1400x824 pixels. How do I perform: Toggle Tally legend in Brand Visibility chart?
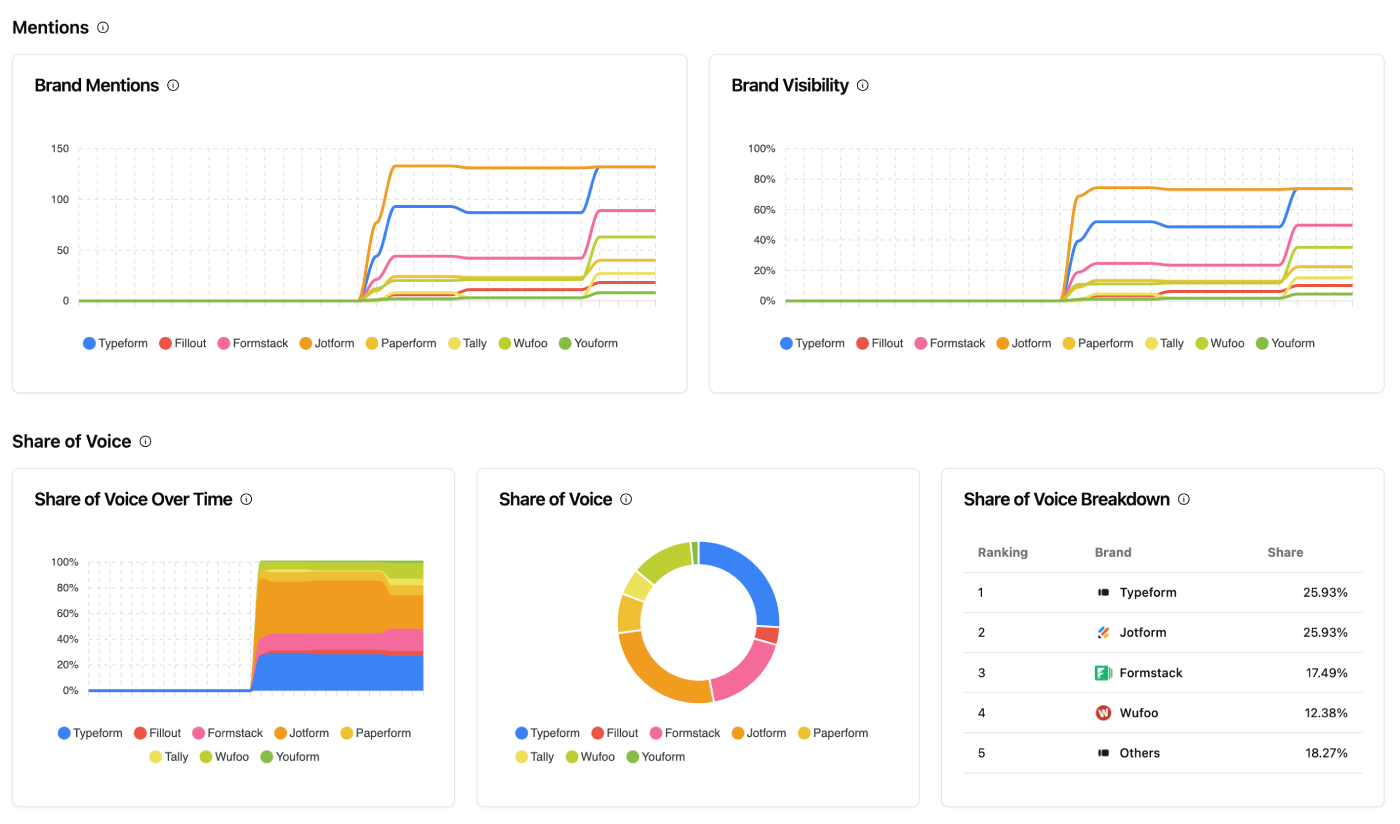click(1164, 344)
